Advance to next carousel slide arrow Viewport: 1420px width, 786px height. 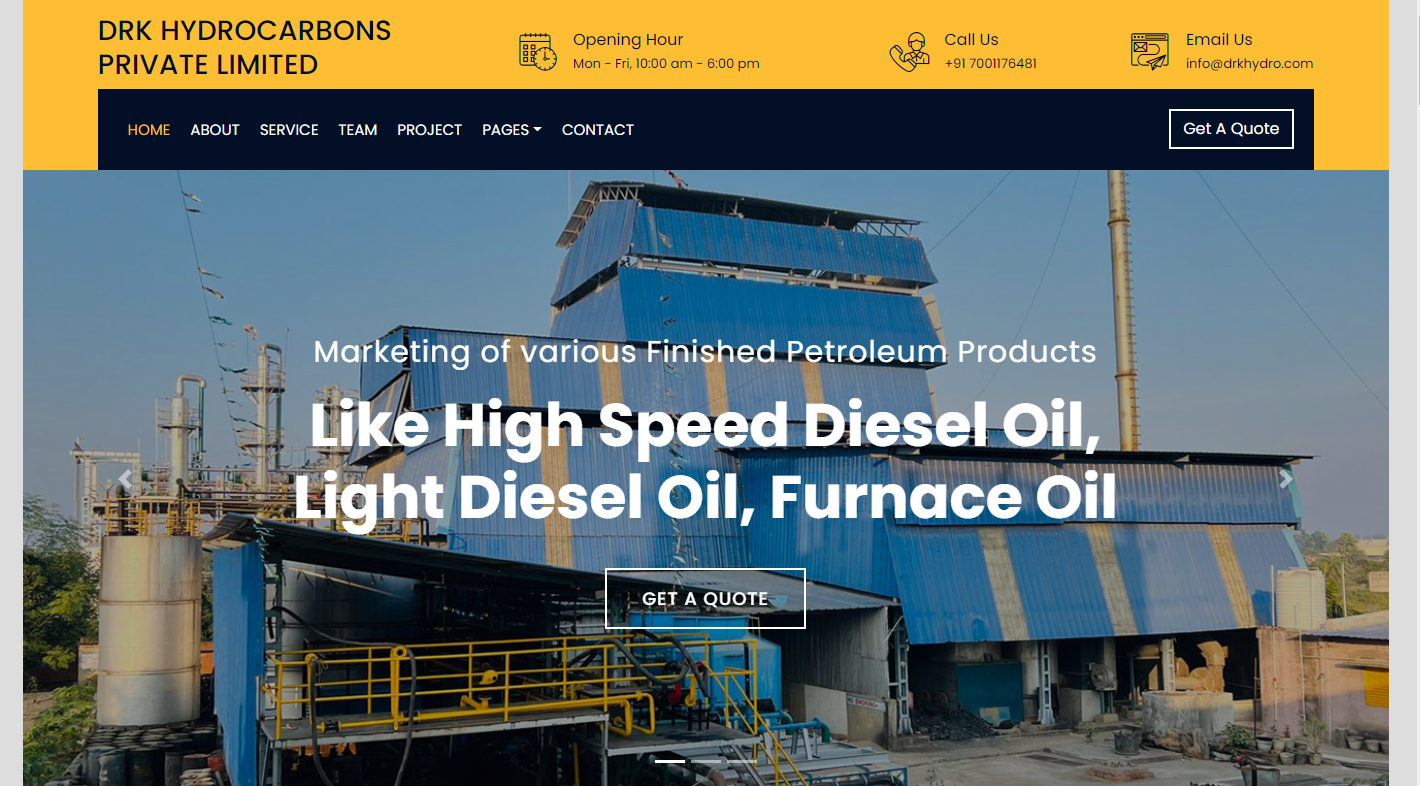1286,479
